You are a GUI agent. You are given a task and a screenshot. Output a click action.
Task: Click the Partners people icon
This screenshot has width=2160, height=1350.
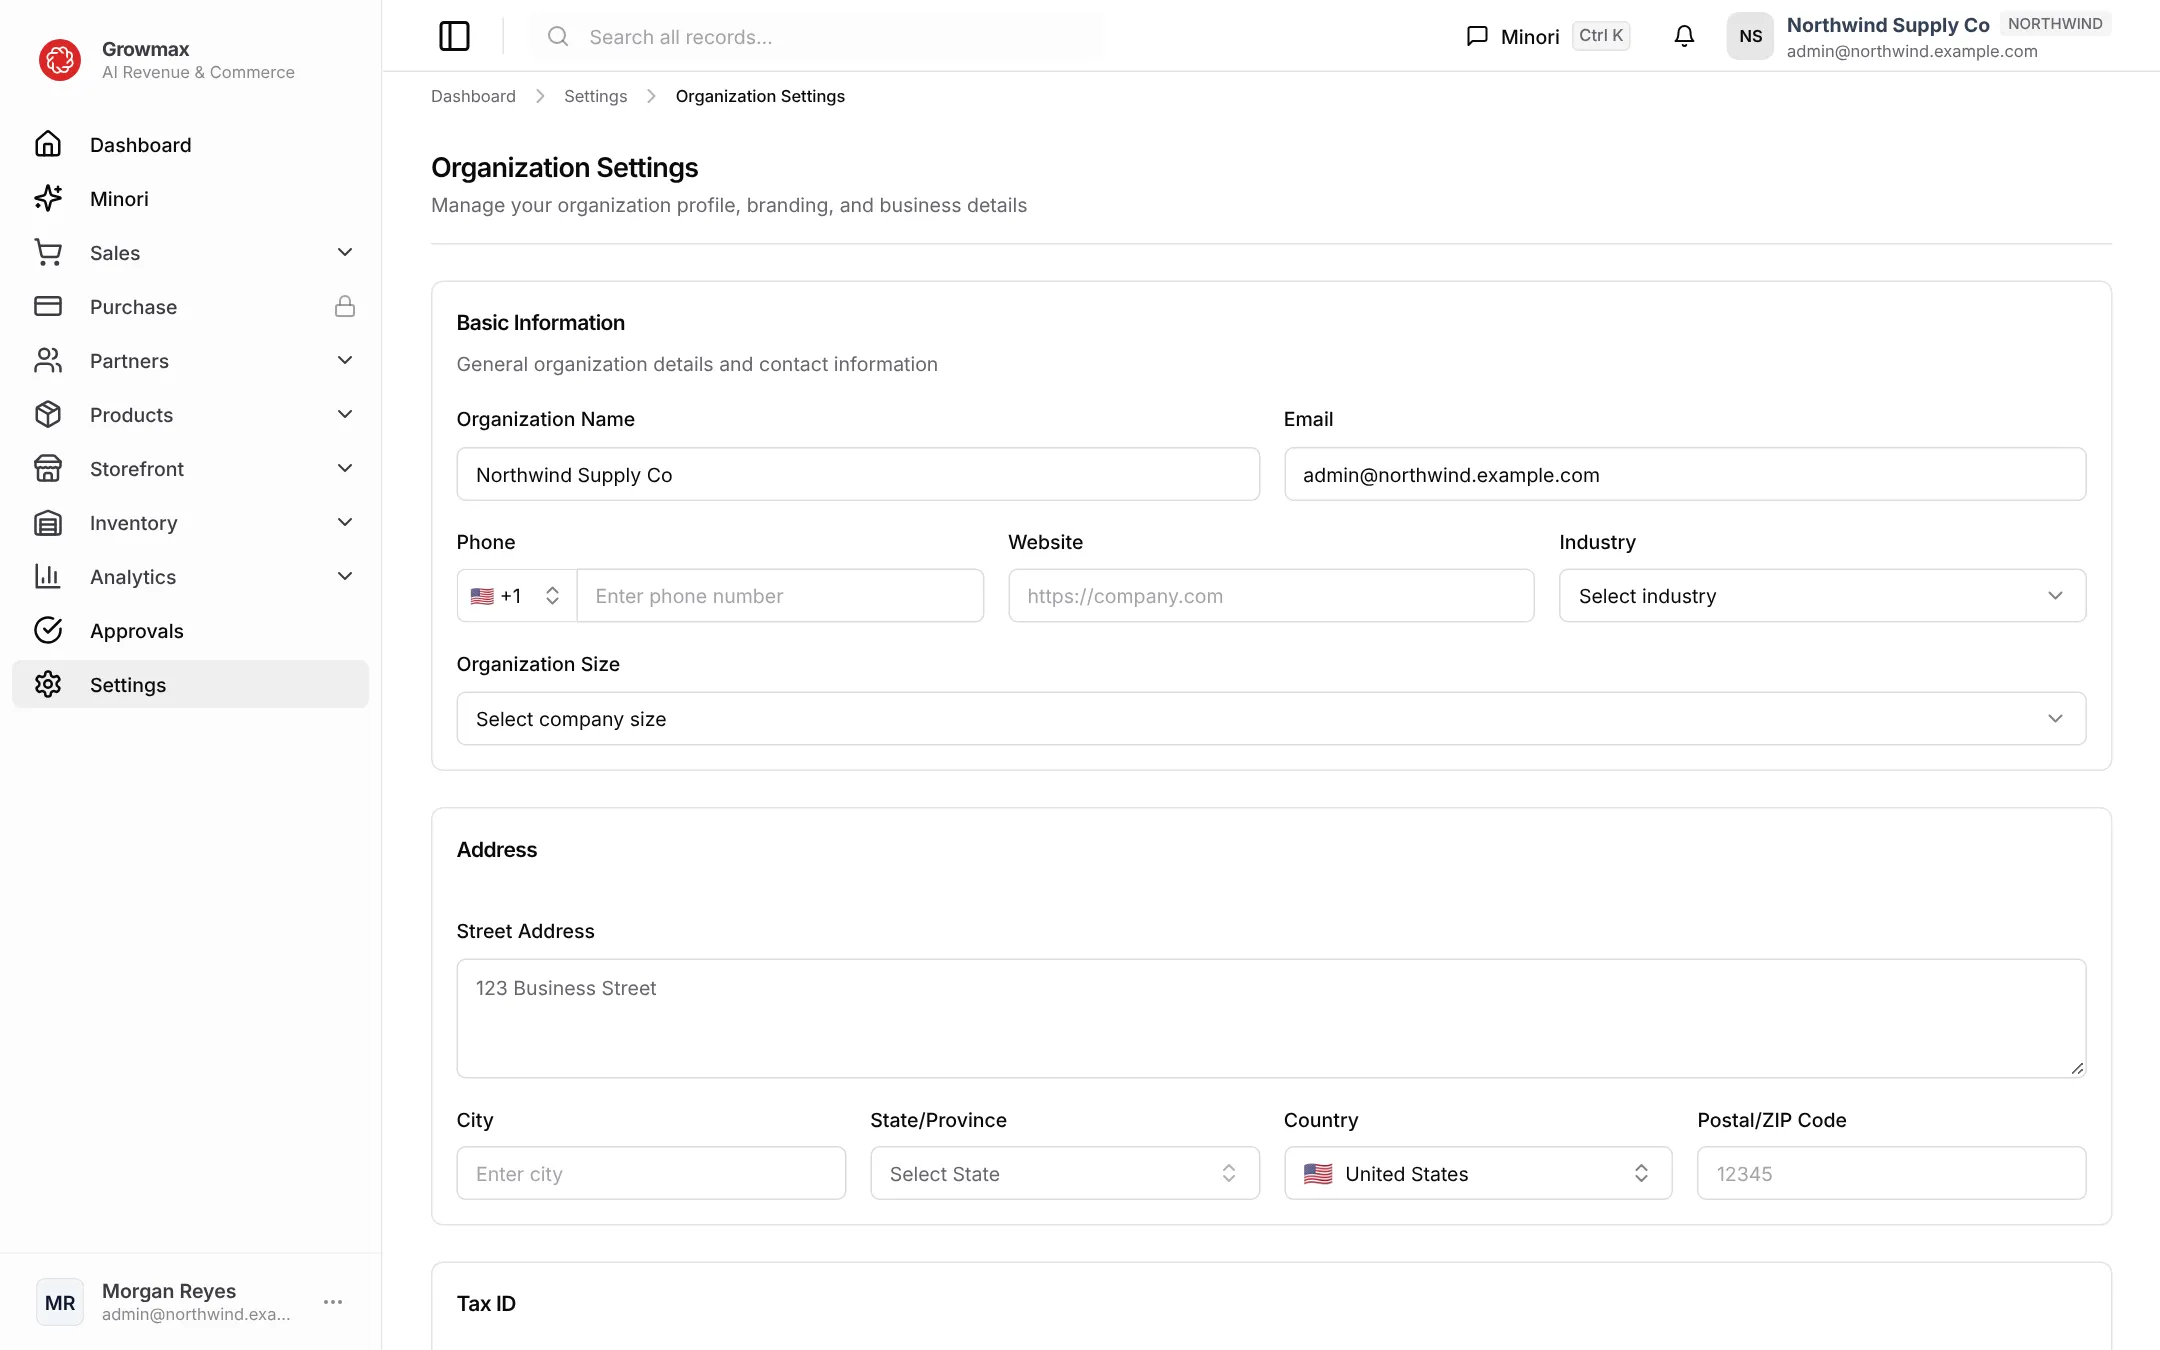tap(48, 360)
